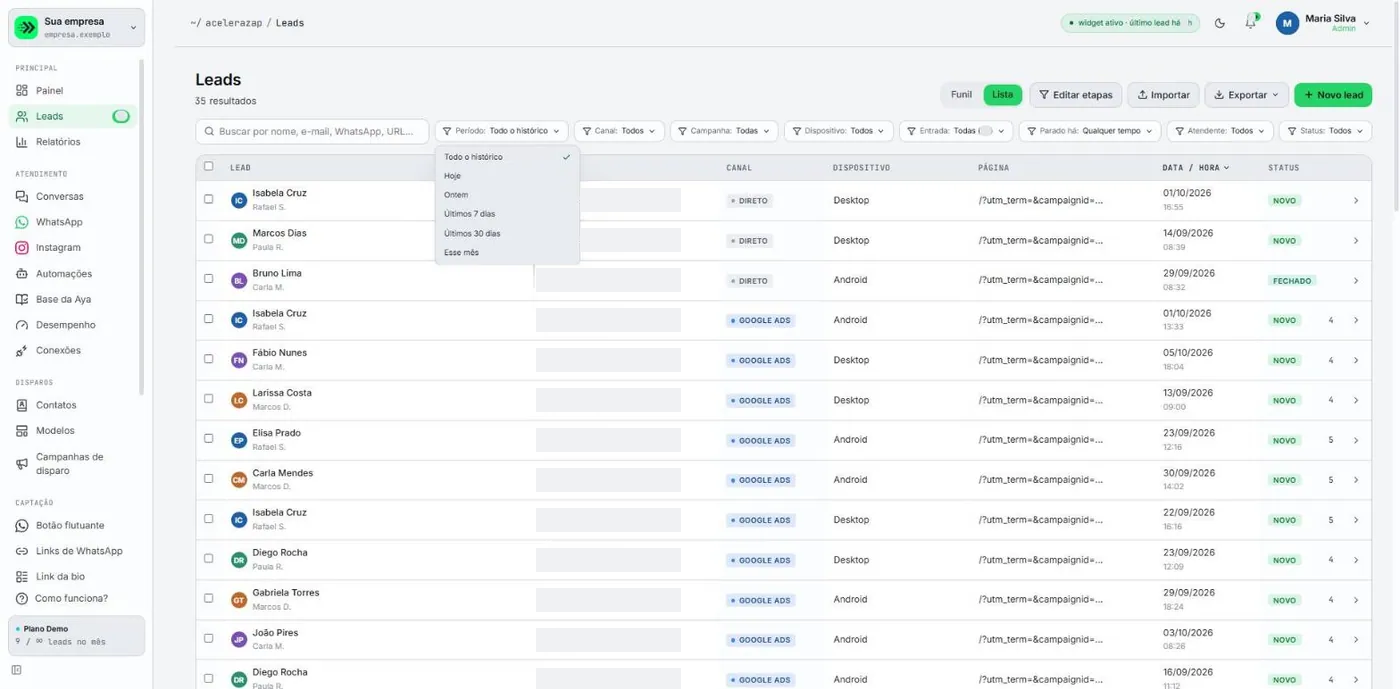Open row arrow for Fábio Nunes
The width and height of the screenshot is (1400, 689).
click(1356, 361)
